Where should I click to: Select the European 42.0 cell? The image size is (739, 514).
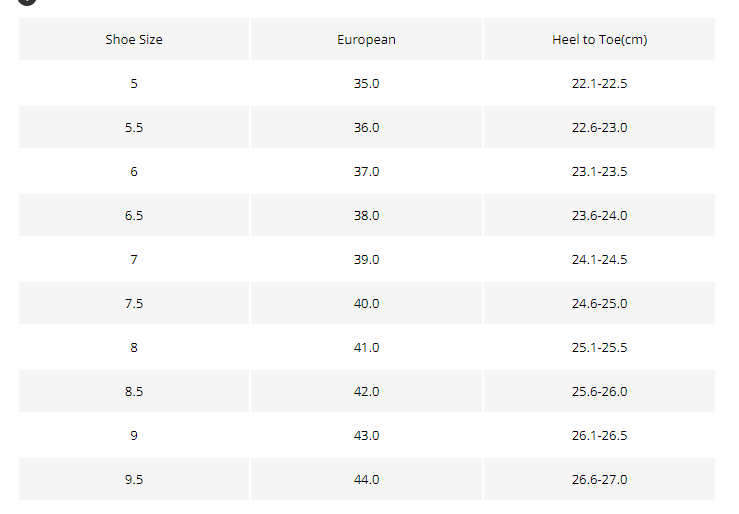pos(366,391)
